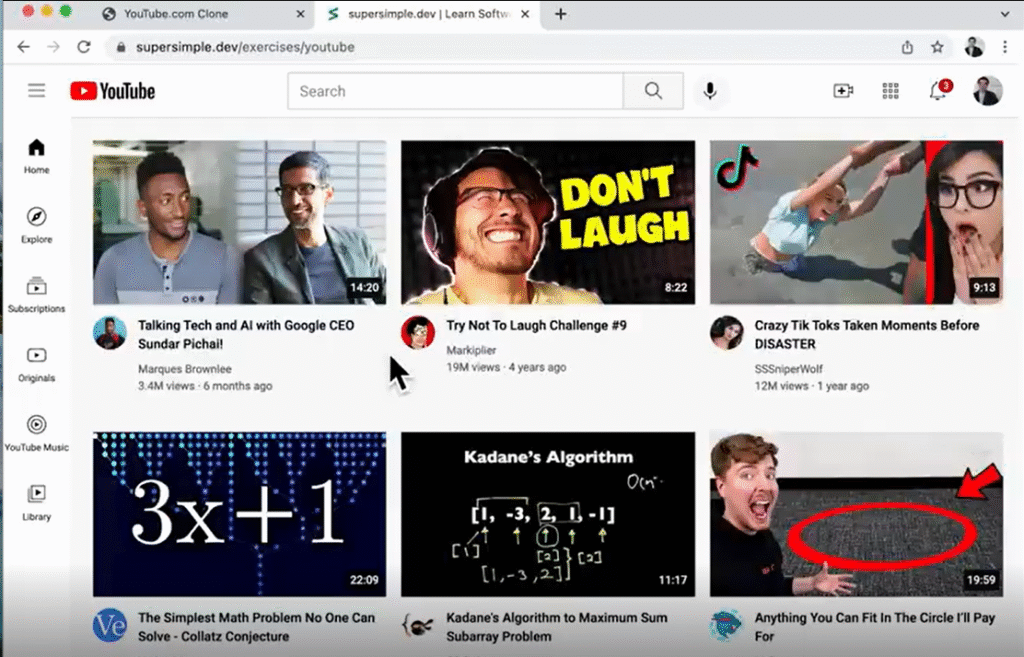Open a new browser tab

click(x=561, y=14)
